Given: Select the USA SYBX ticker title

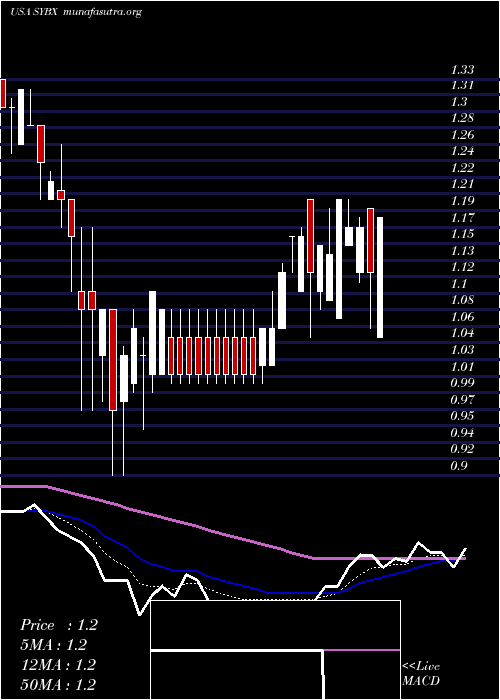Looking at the screenshot, I should [x=33, y=12].
